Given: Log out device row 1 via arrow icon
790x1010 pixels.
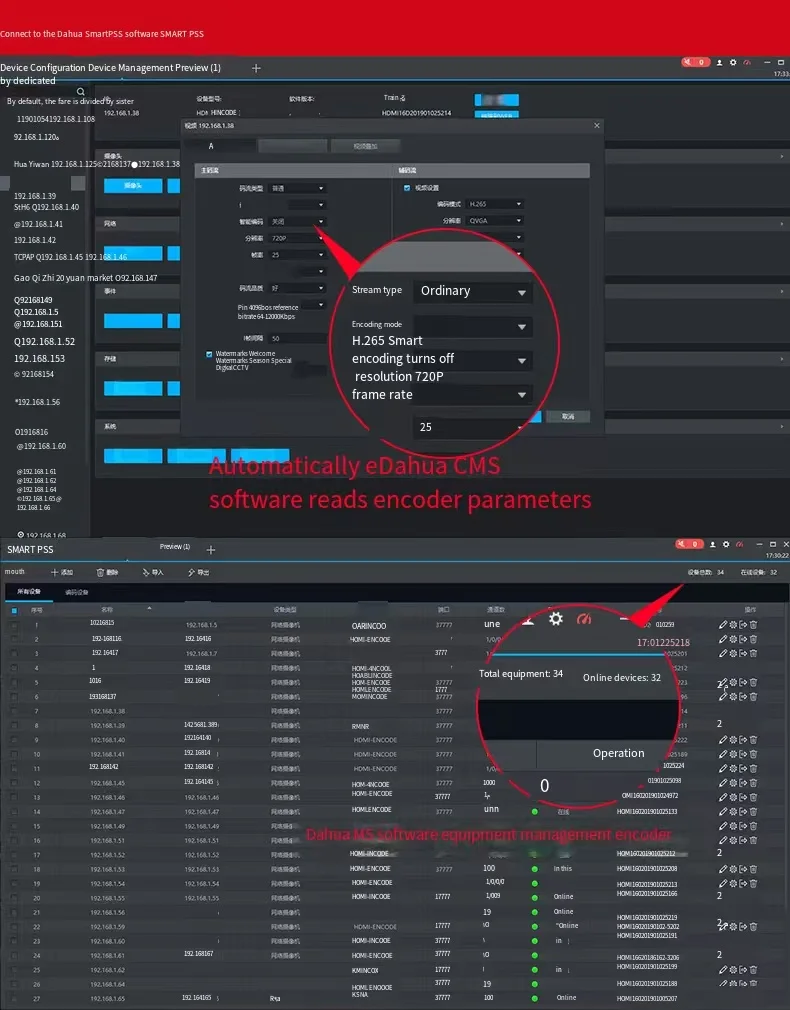Looking at the screenshot, I should point(743,624).
